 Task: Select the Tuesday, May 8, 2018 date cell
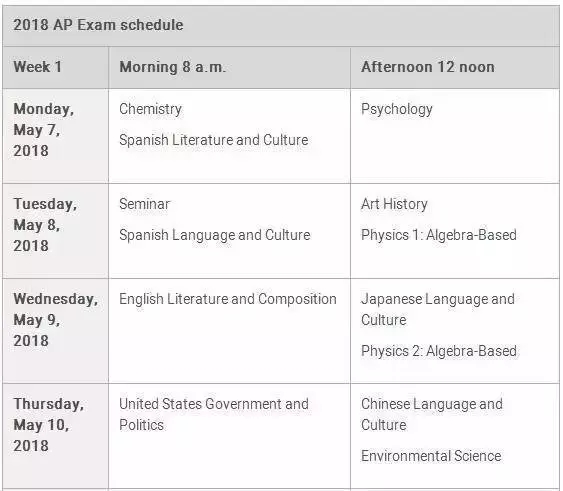pyautogui.click(x=55, y=231)
